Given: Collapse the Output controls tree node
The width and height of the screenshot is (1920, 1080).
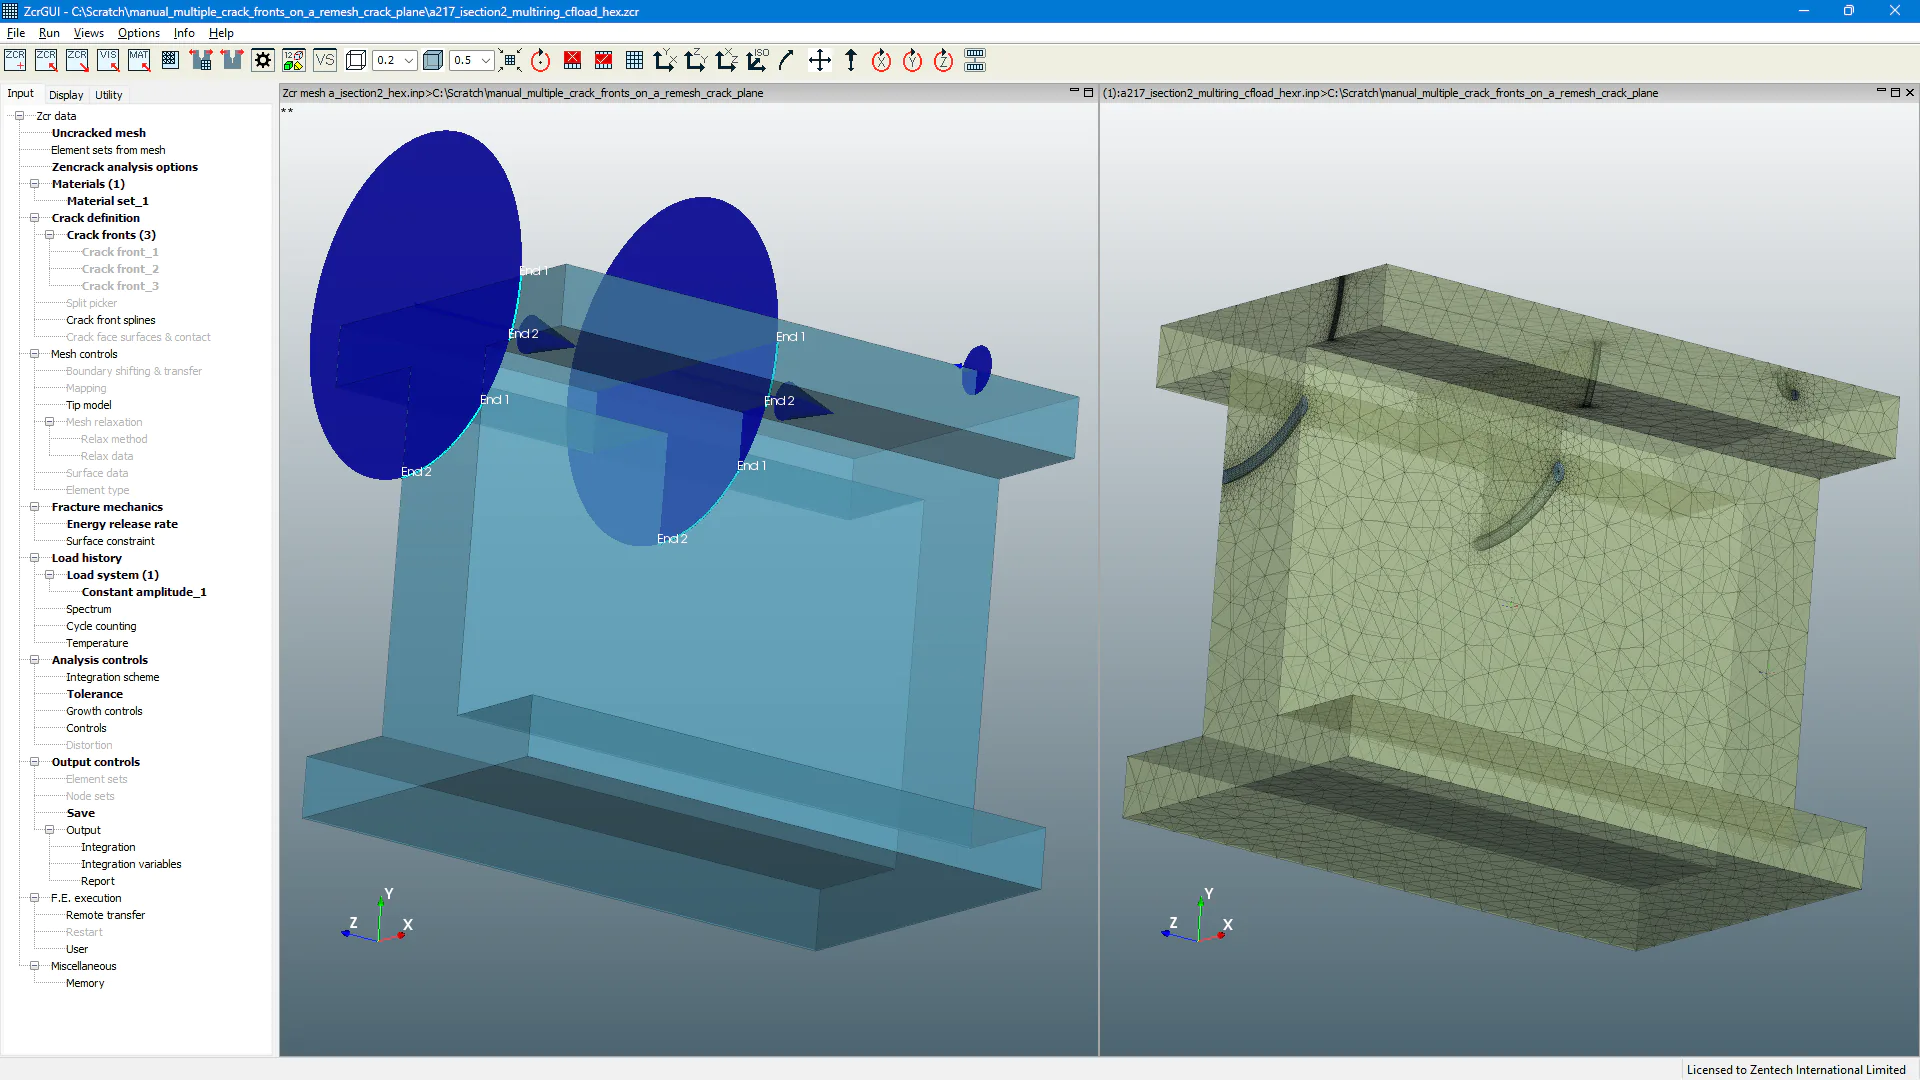Looking at the screenshot, I should (34, 762).
